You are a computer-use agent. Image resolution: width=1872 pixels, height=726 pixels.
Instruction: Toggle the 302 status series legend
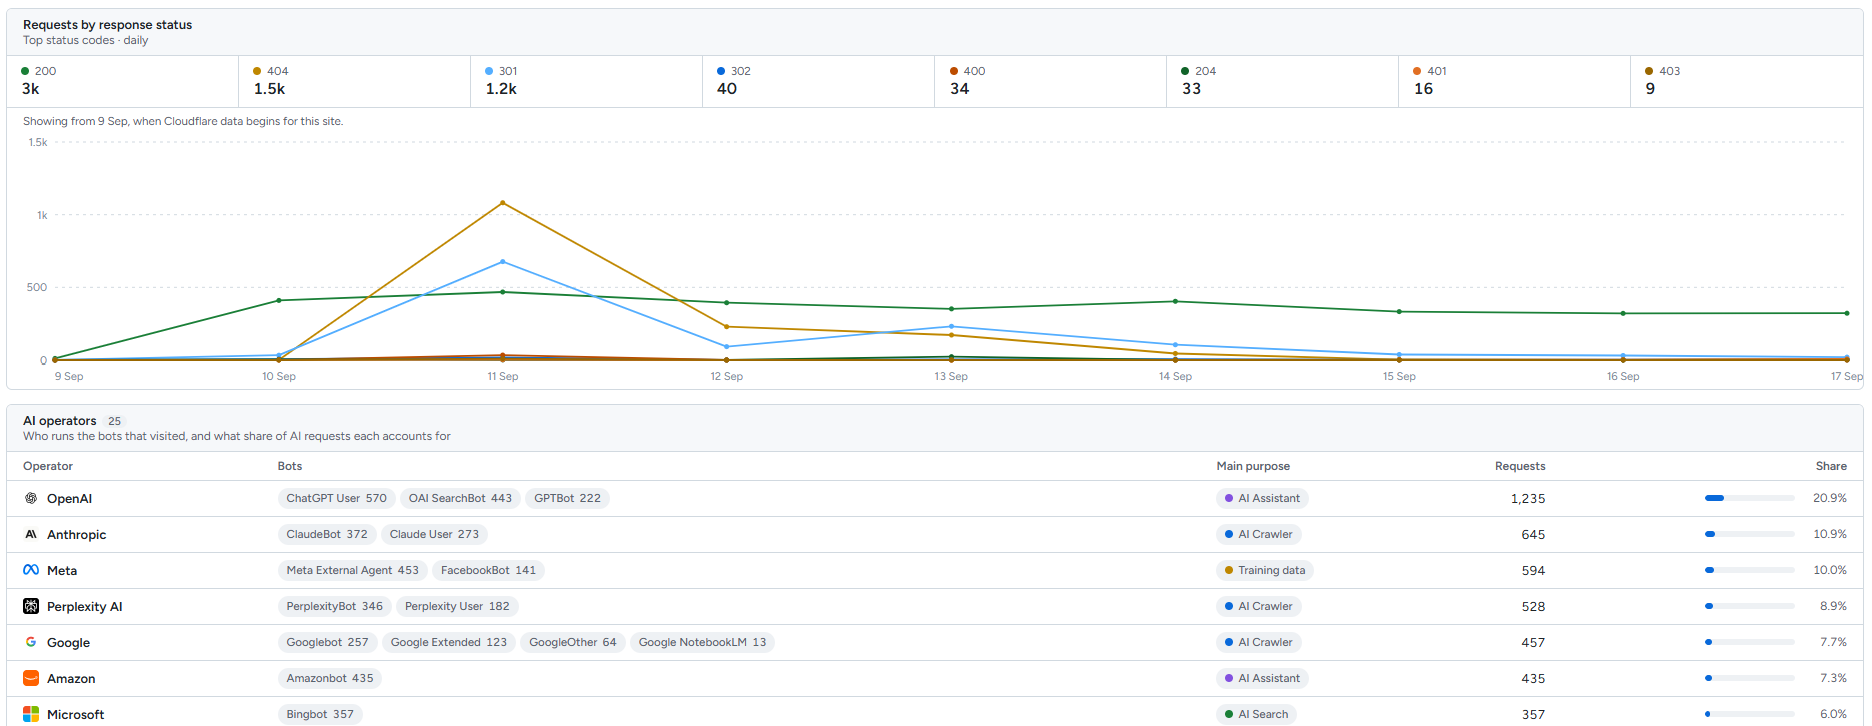click(819, 81)
